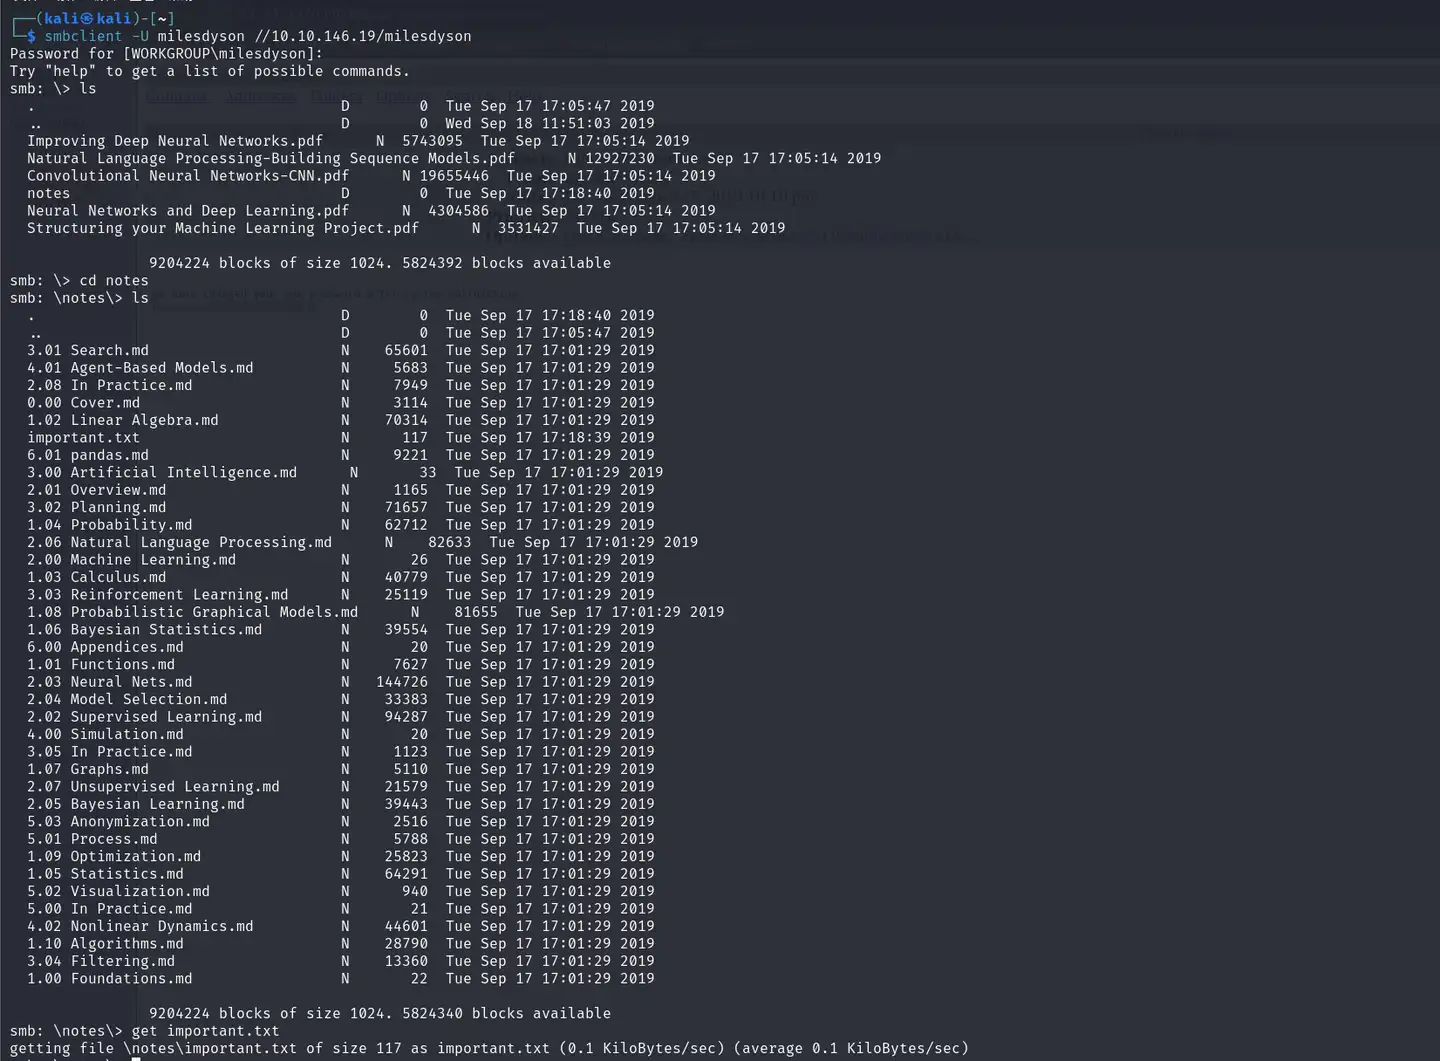1440x1061 pixels.
Task: Select 2.08 In Practice.md entry
Action: 110,385
